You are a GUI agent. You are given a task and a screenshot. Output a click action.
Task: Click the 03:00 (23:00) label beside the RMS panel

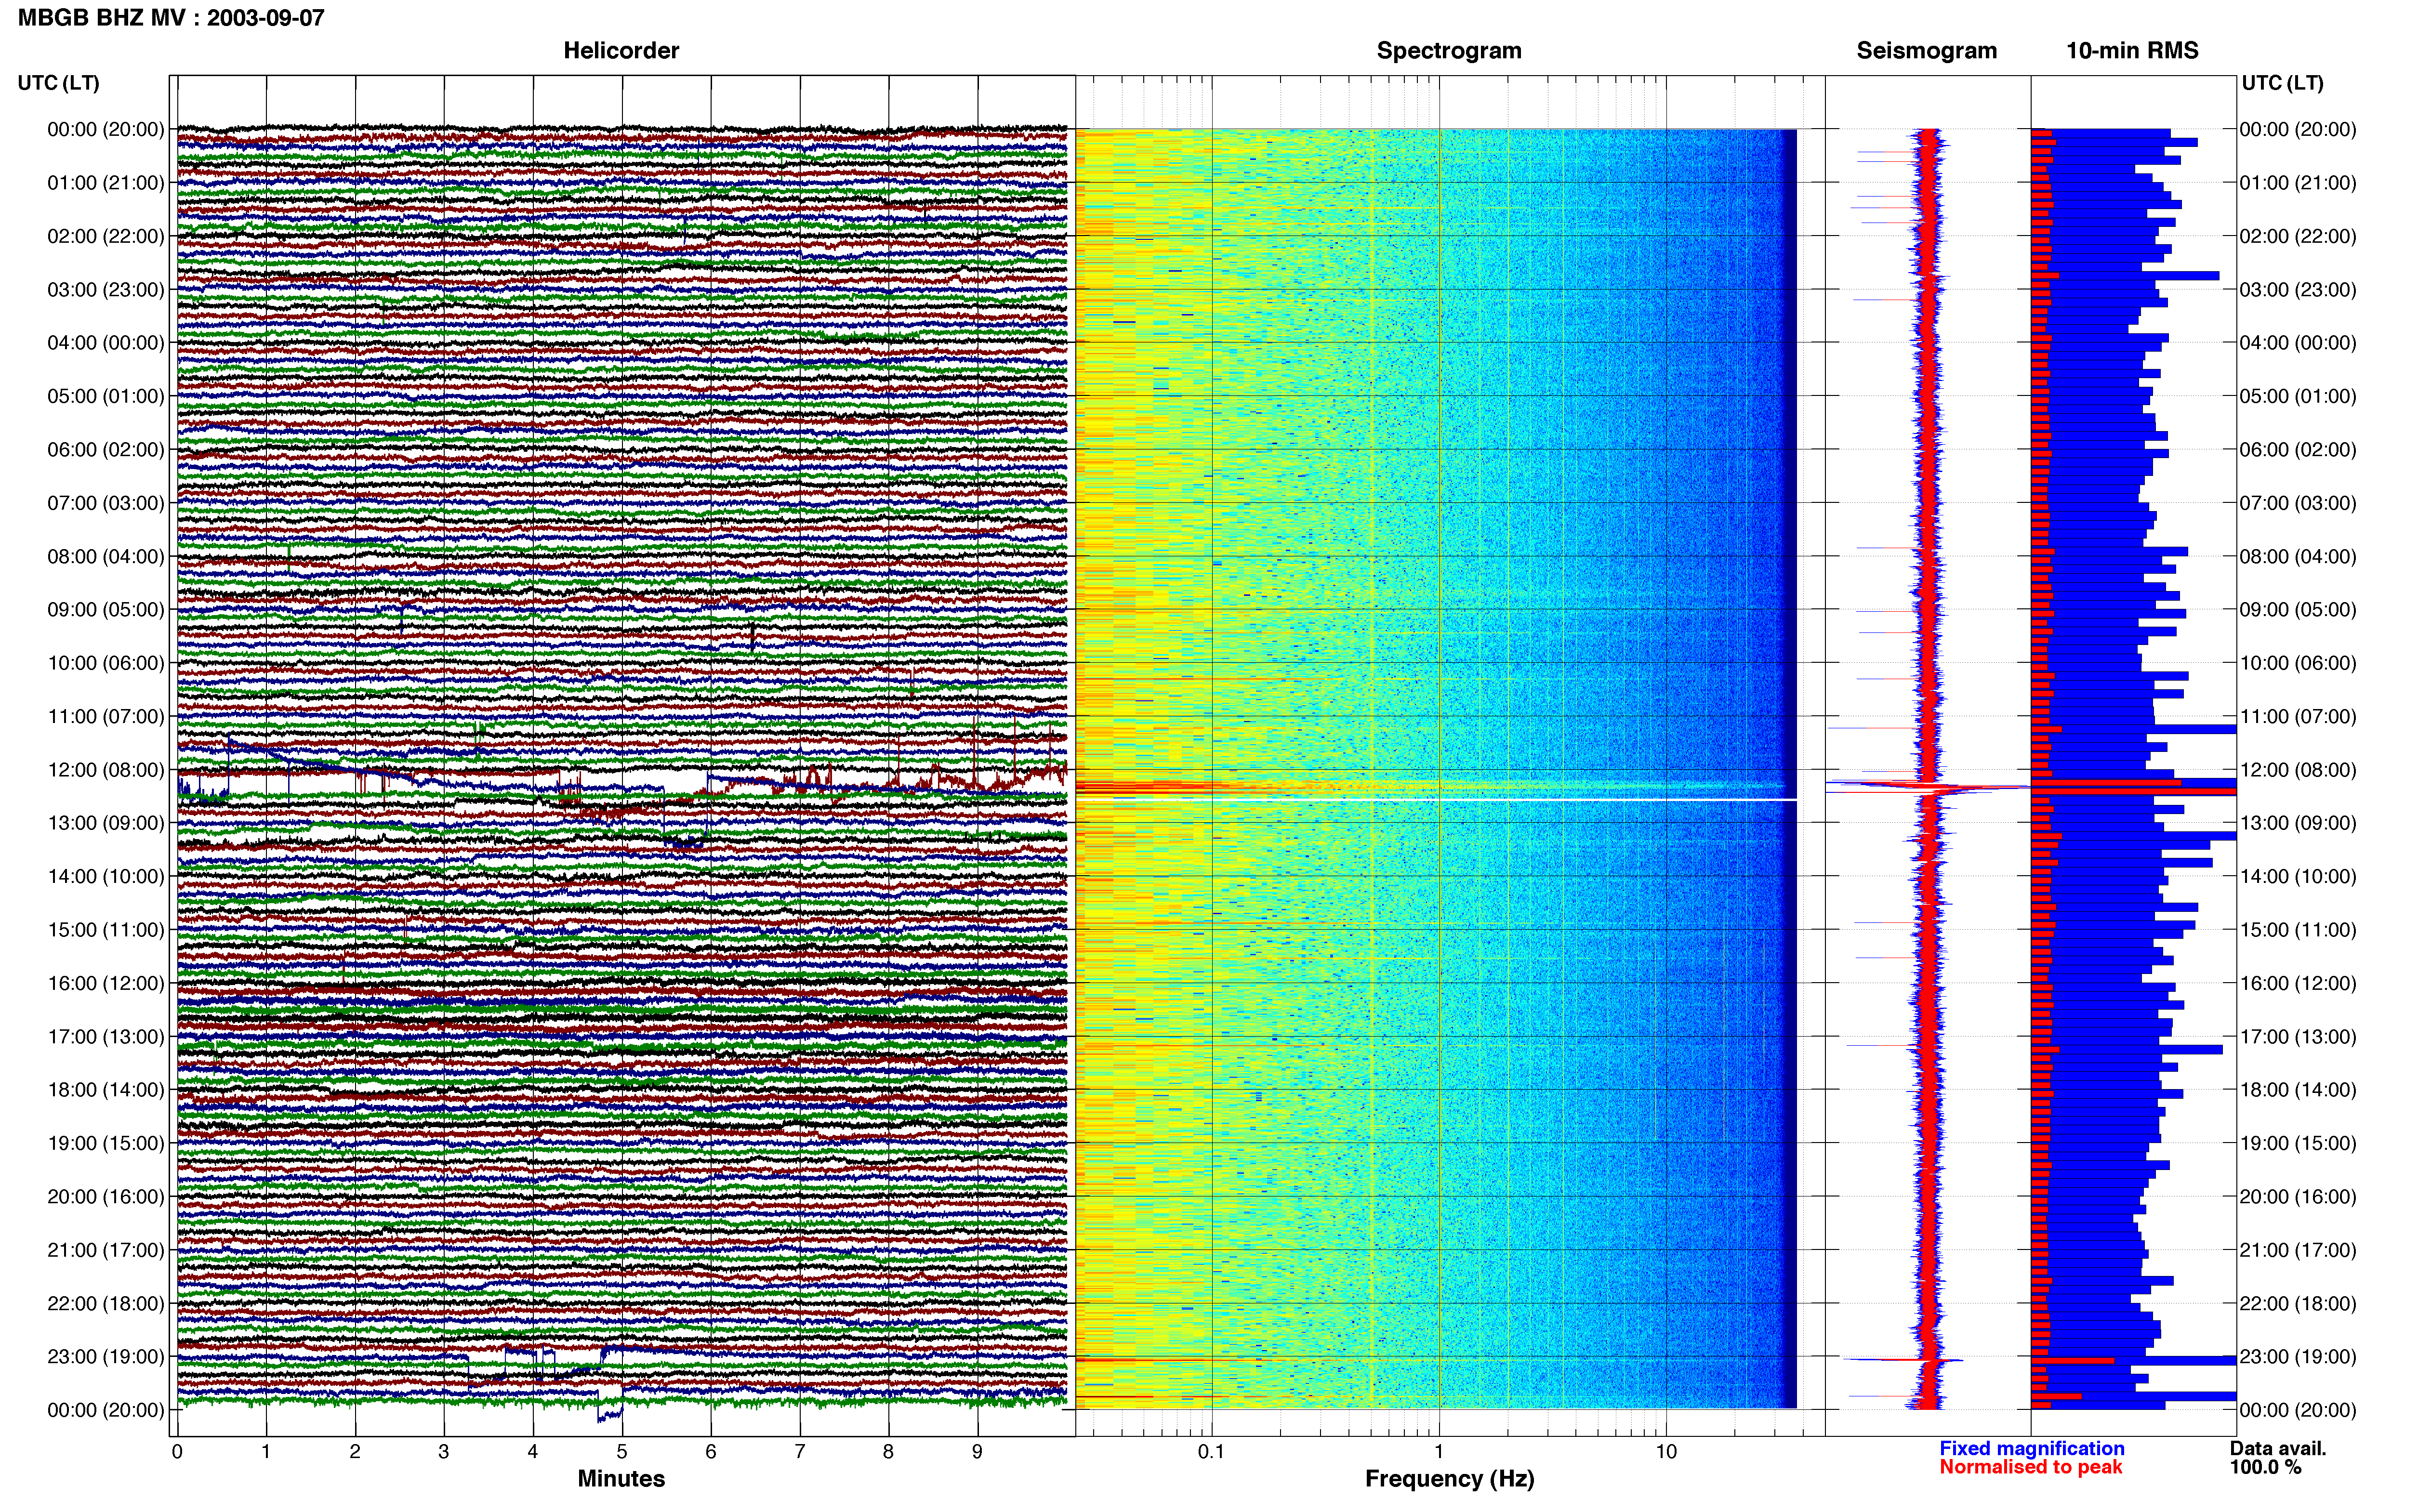2298,290
